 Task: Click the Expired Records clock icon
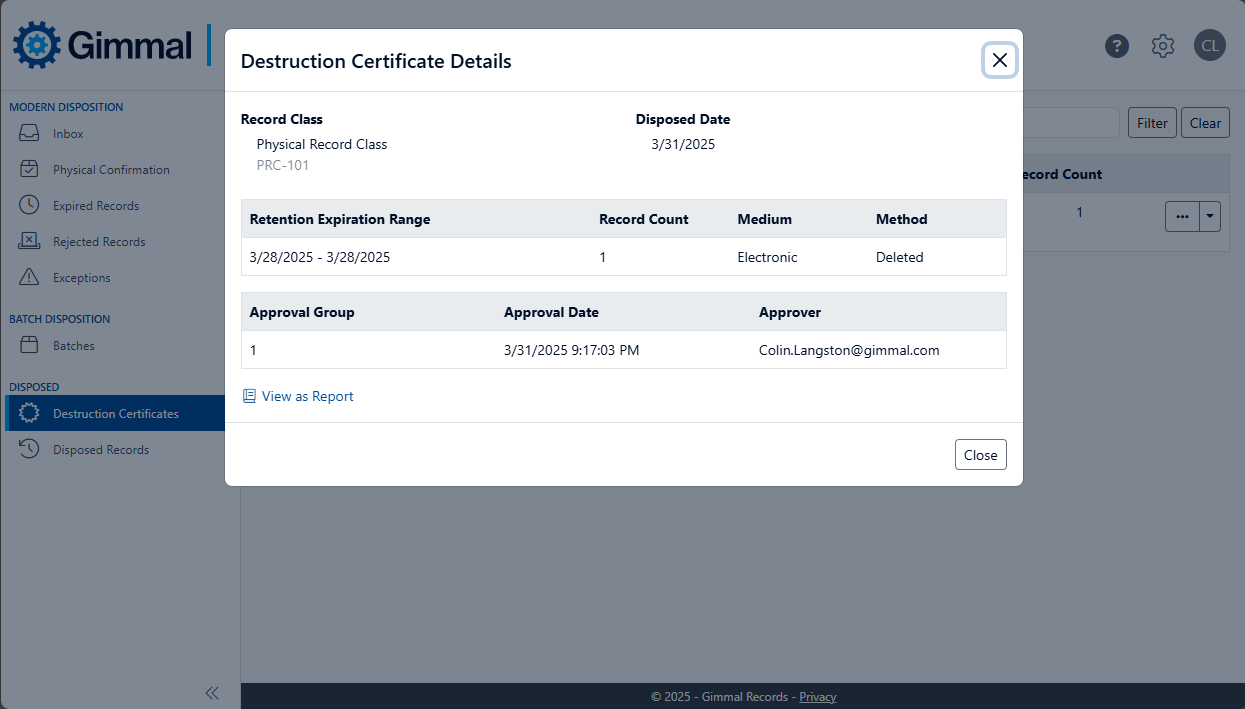30,205
